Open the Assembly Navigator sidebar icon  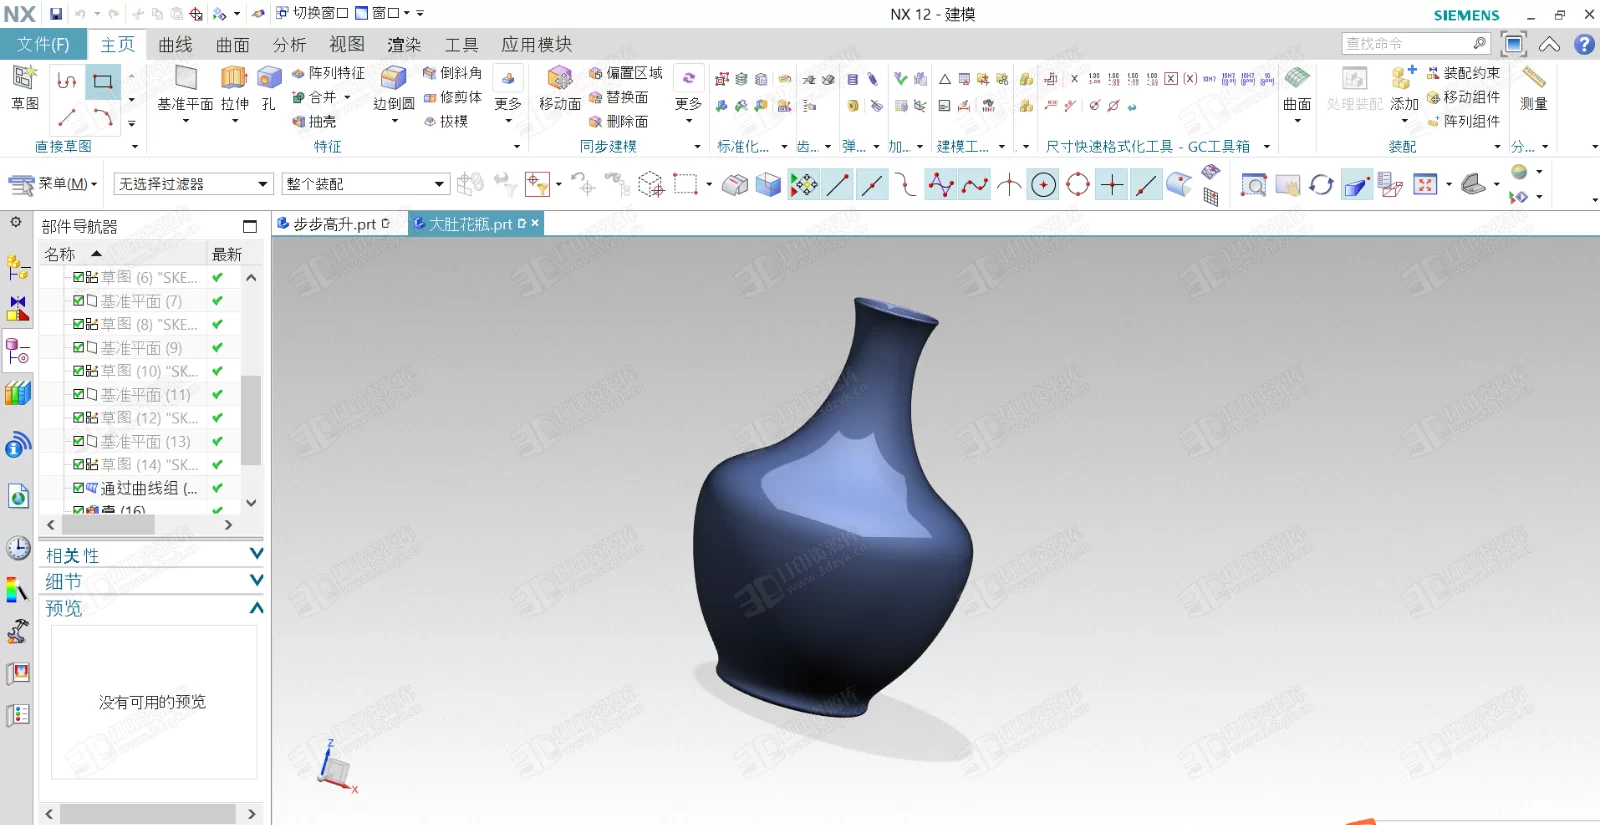[x=17, y=267]
